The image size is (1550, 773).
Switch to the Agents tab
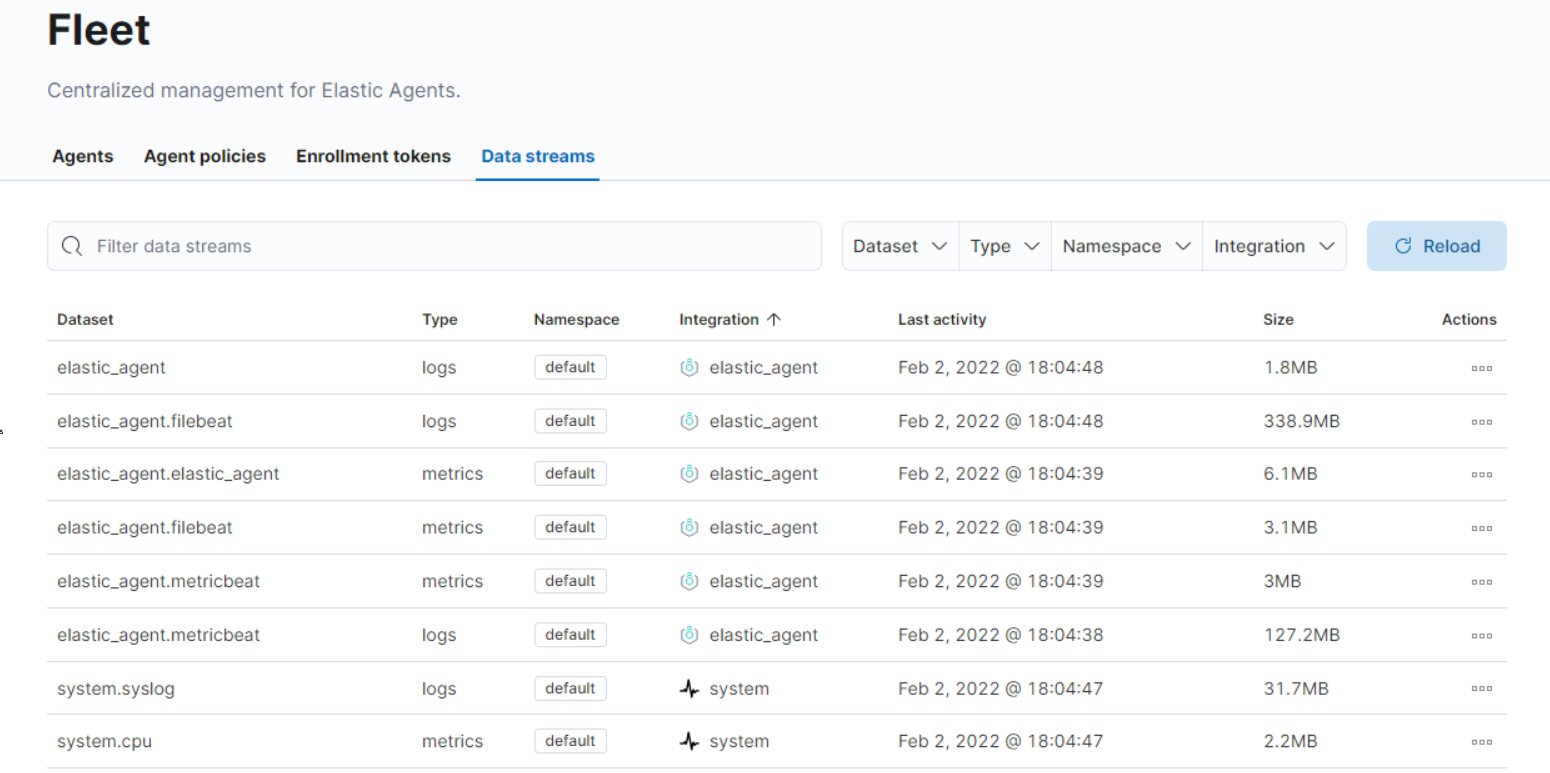[83, 156]
